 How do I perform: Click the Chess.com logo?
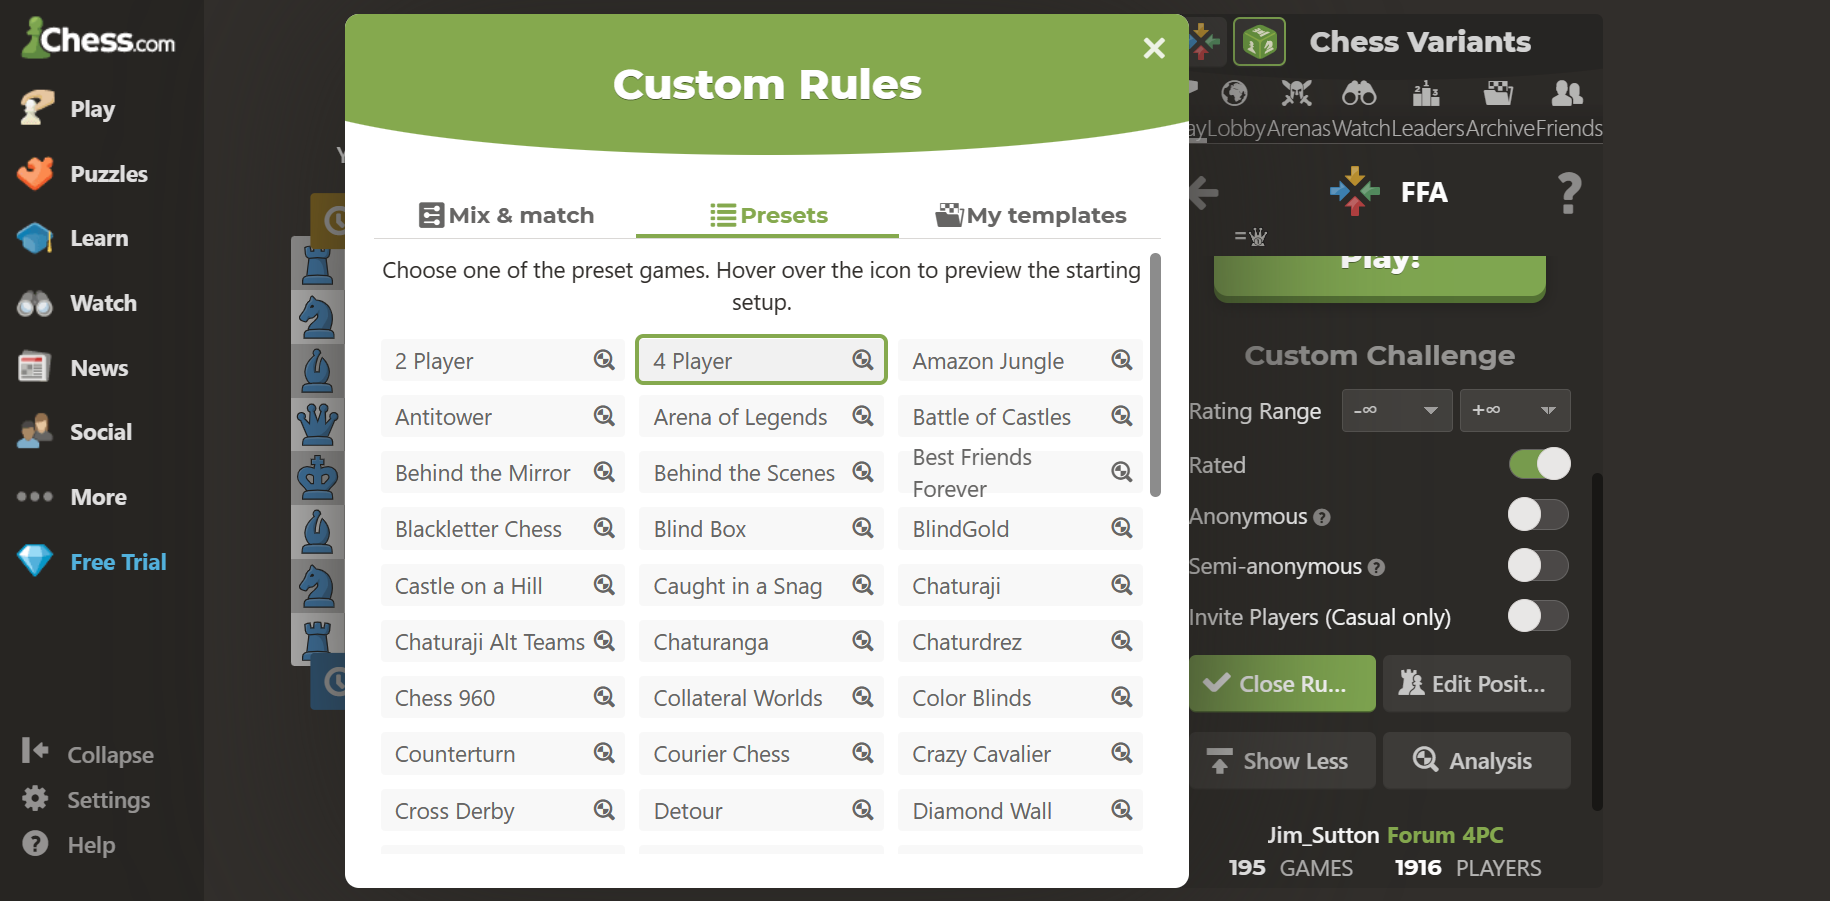point(99,39)
